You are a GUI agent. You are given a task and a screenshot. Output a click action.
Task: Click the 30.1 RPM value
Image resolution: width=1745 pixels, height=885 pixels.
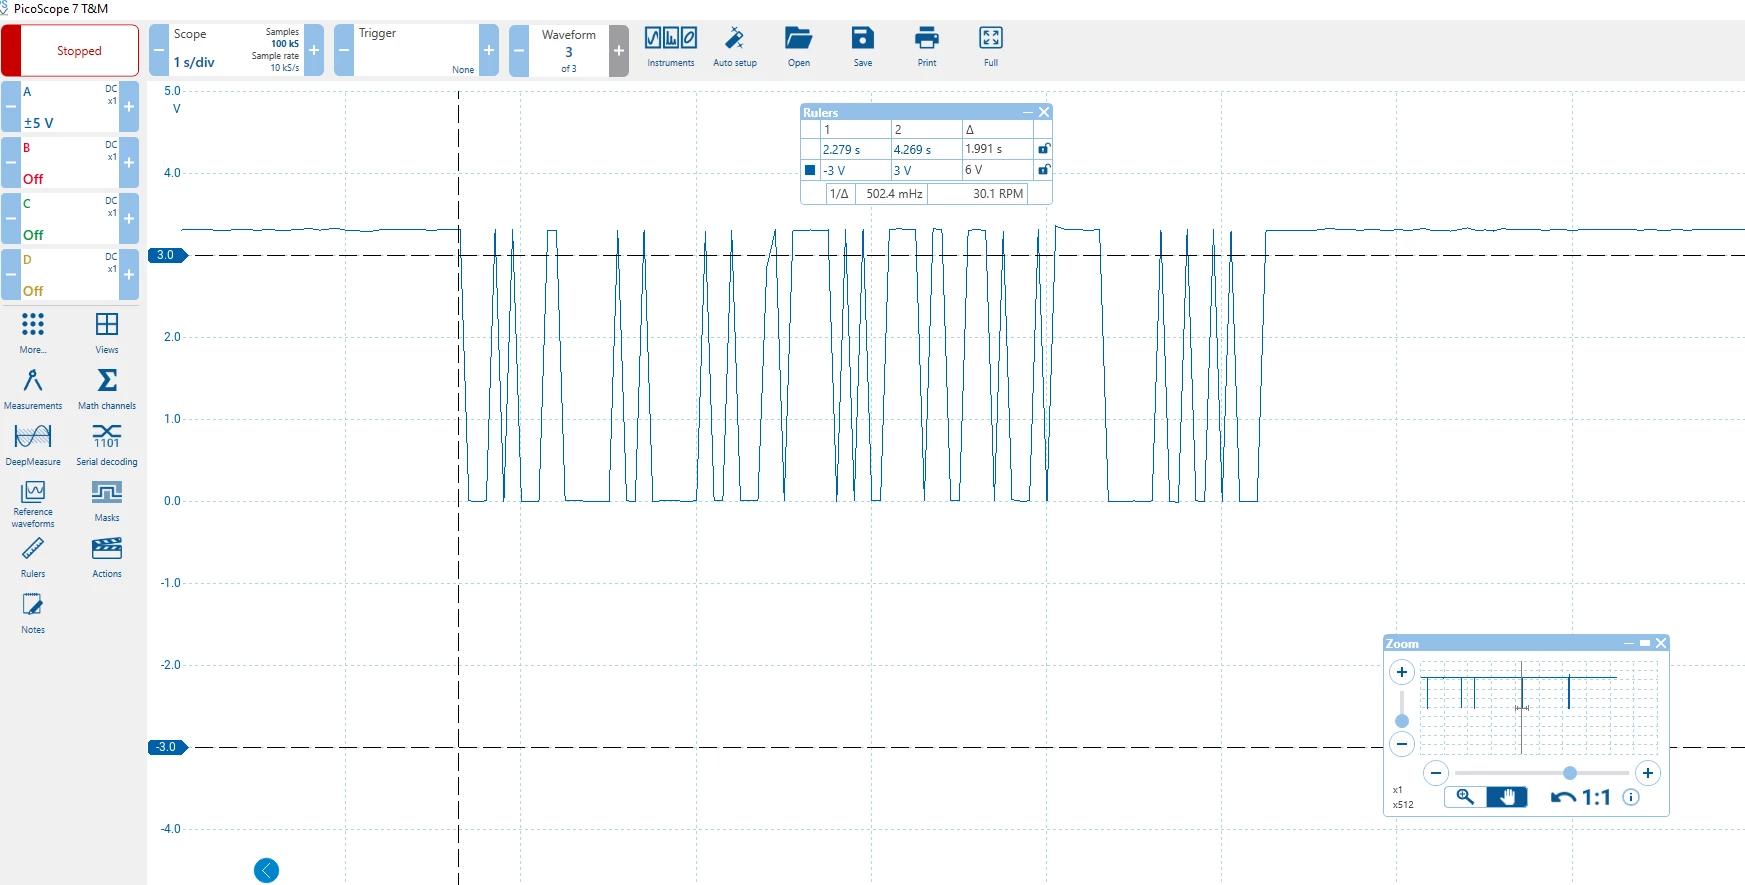[x=998, y=194]
